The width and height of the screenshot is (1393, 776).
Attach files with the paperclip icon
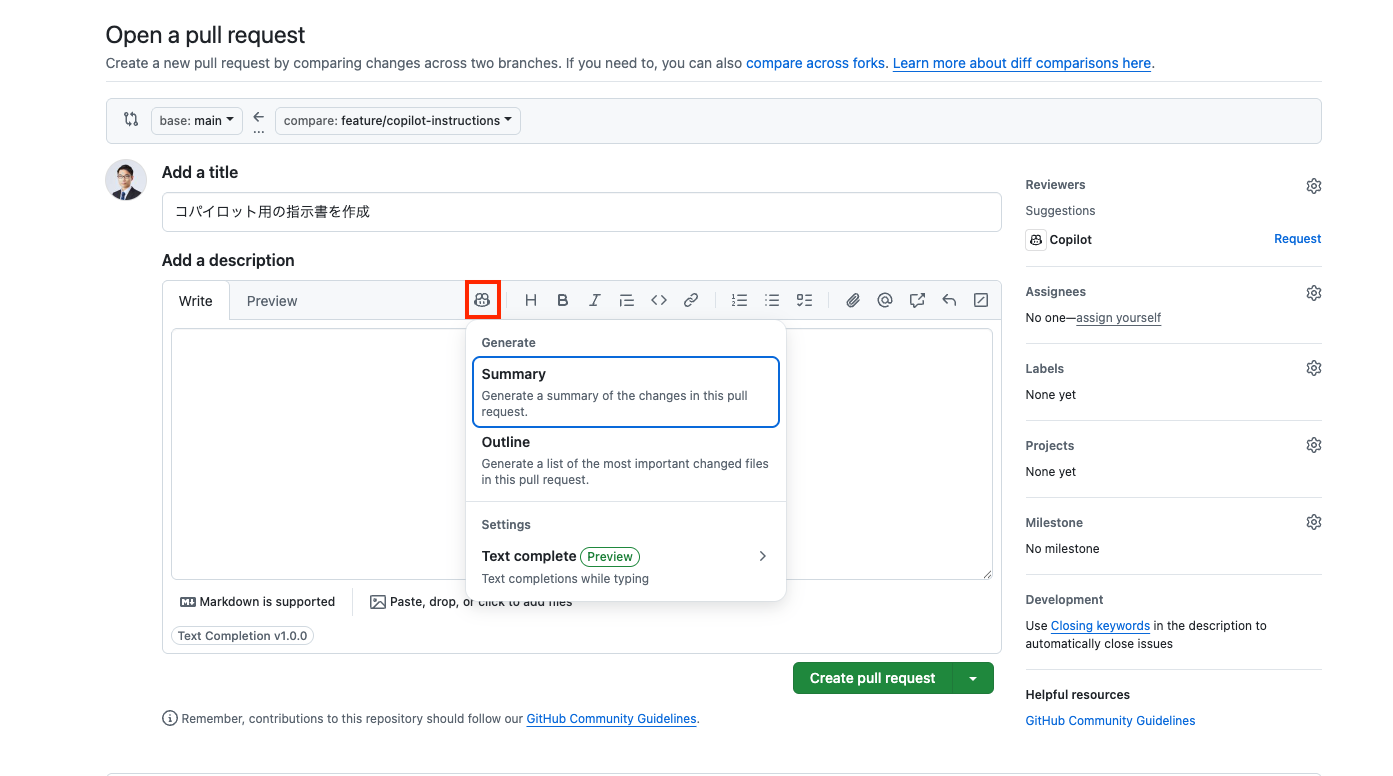pos(853,300)
